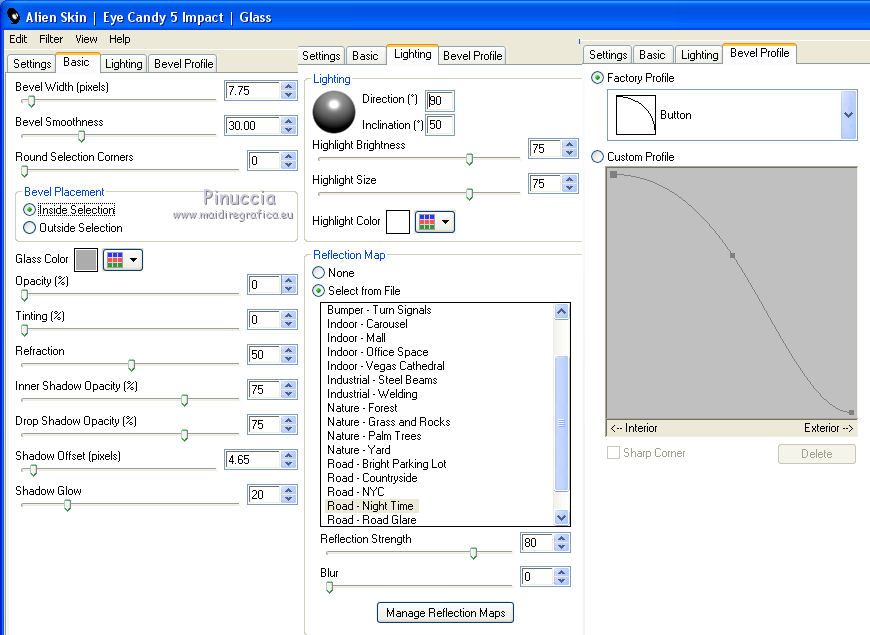Switch to the left panel Lighting tab
This screenshot has height=635, width=870.
click(x=124, y=64)
